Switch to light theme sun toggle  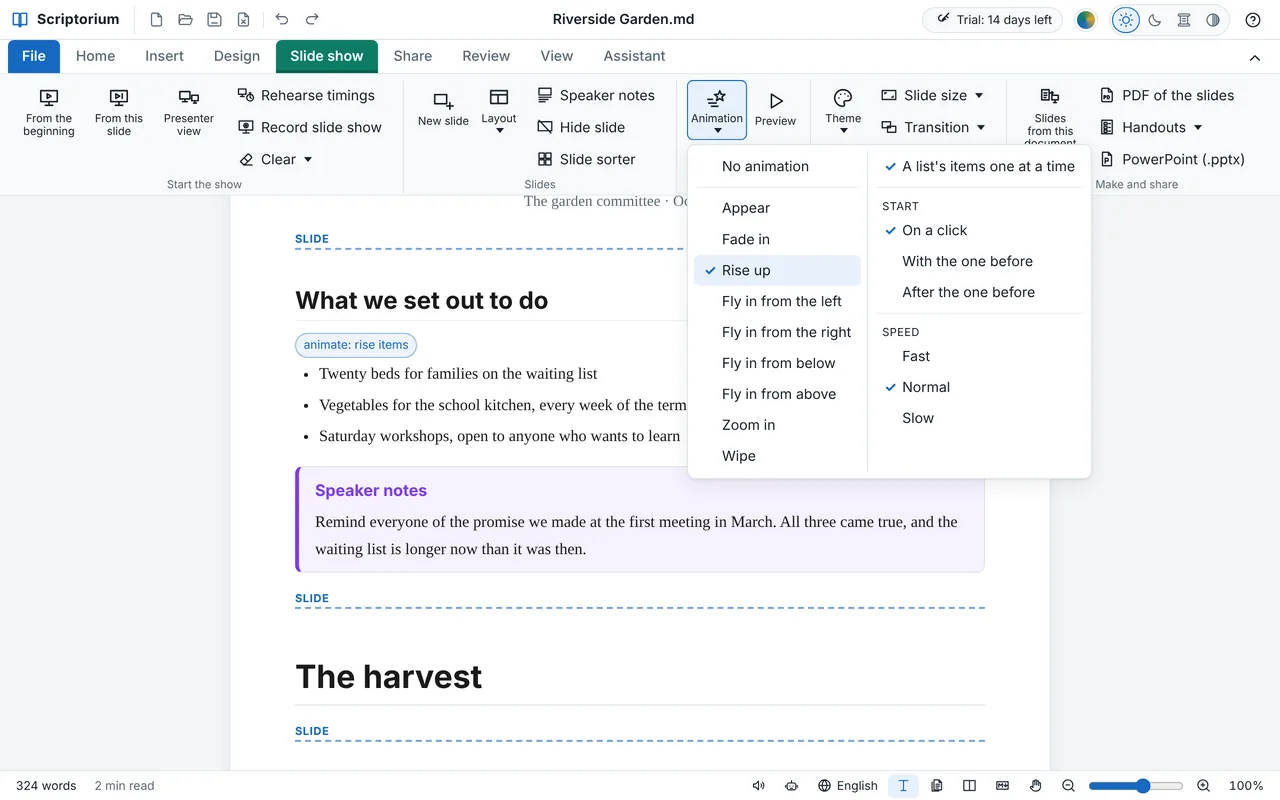tap(1126, 20)
